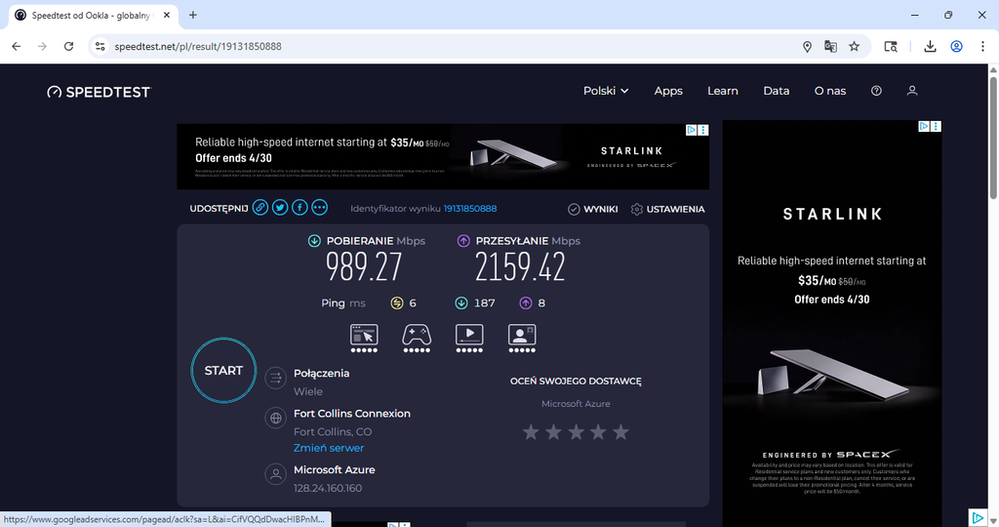Open Chrome profile avatar icon
The width and height of the screenshot is (999, 527).
pyautogui.click(x=956, y=47)
